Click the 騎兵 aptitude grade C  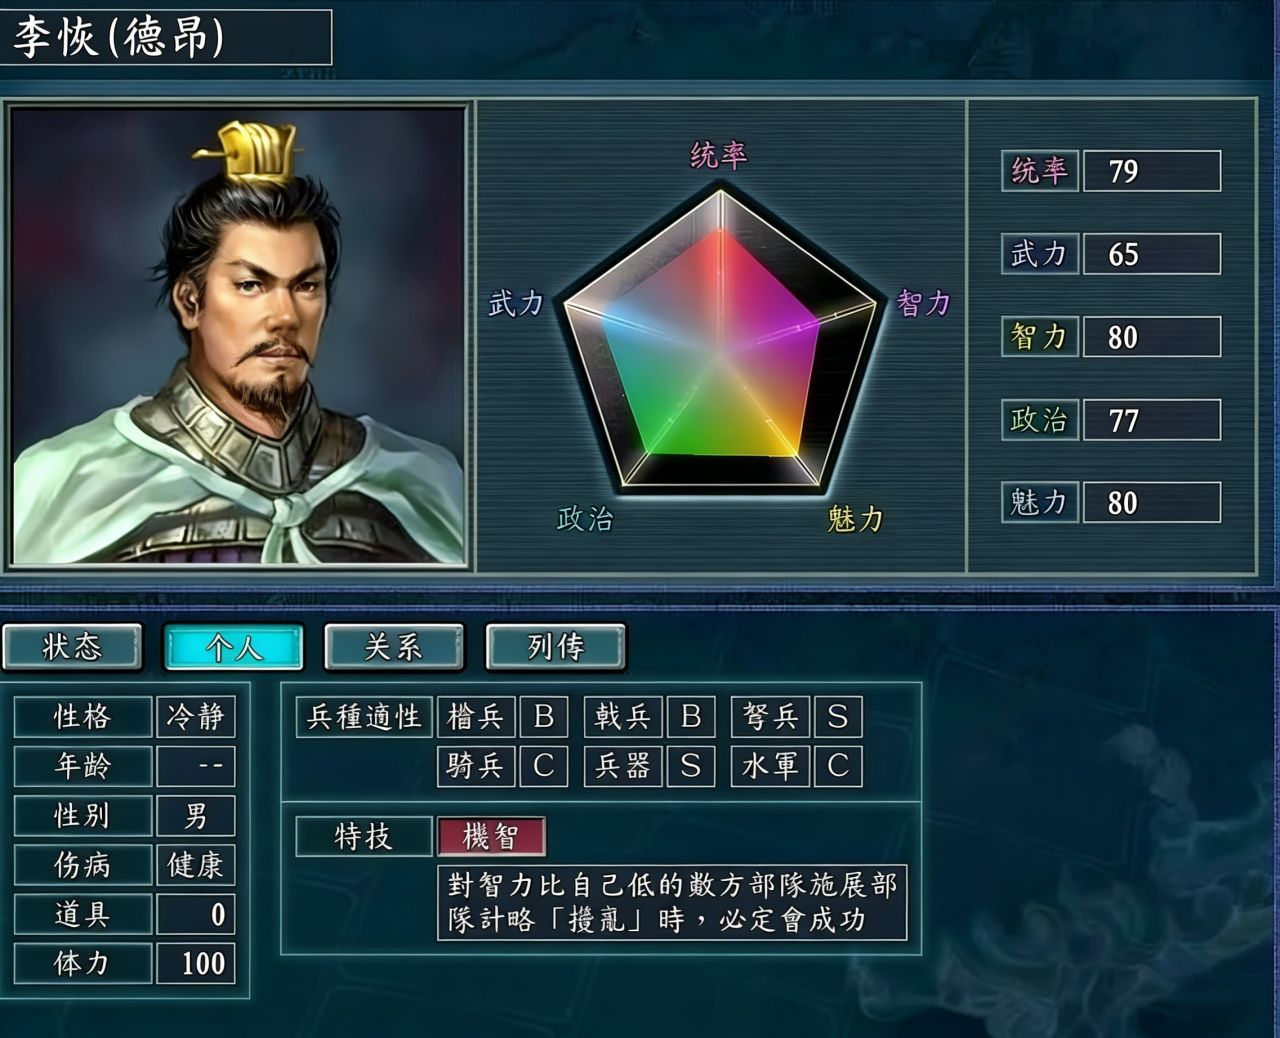[x=543, y=766]
